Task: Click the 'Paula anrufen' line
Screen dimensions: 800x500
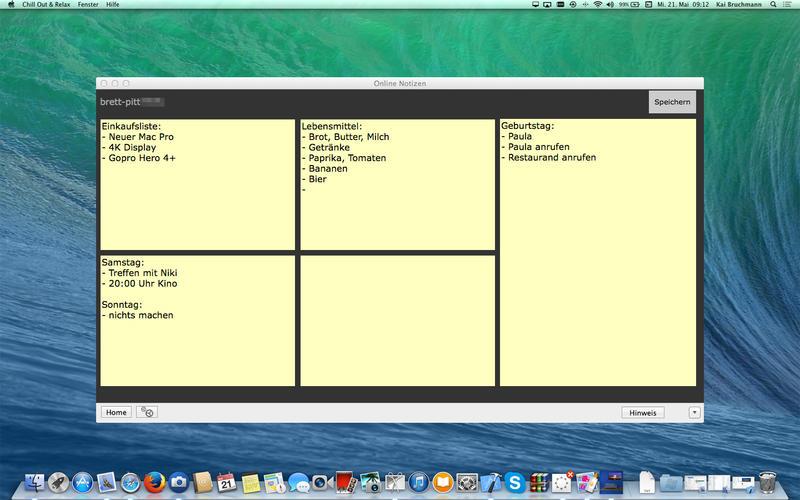Action: point(536,147)
